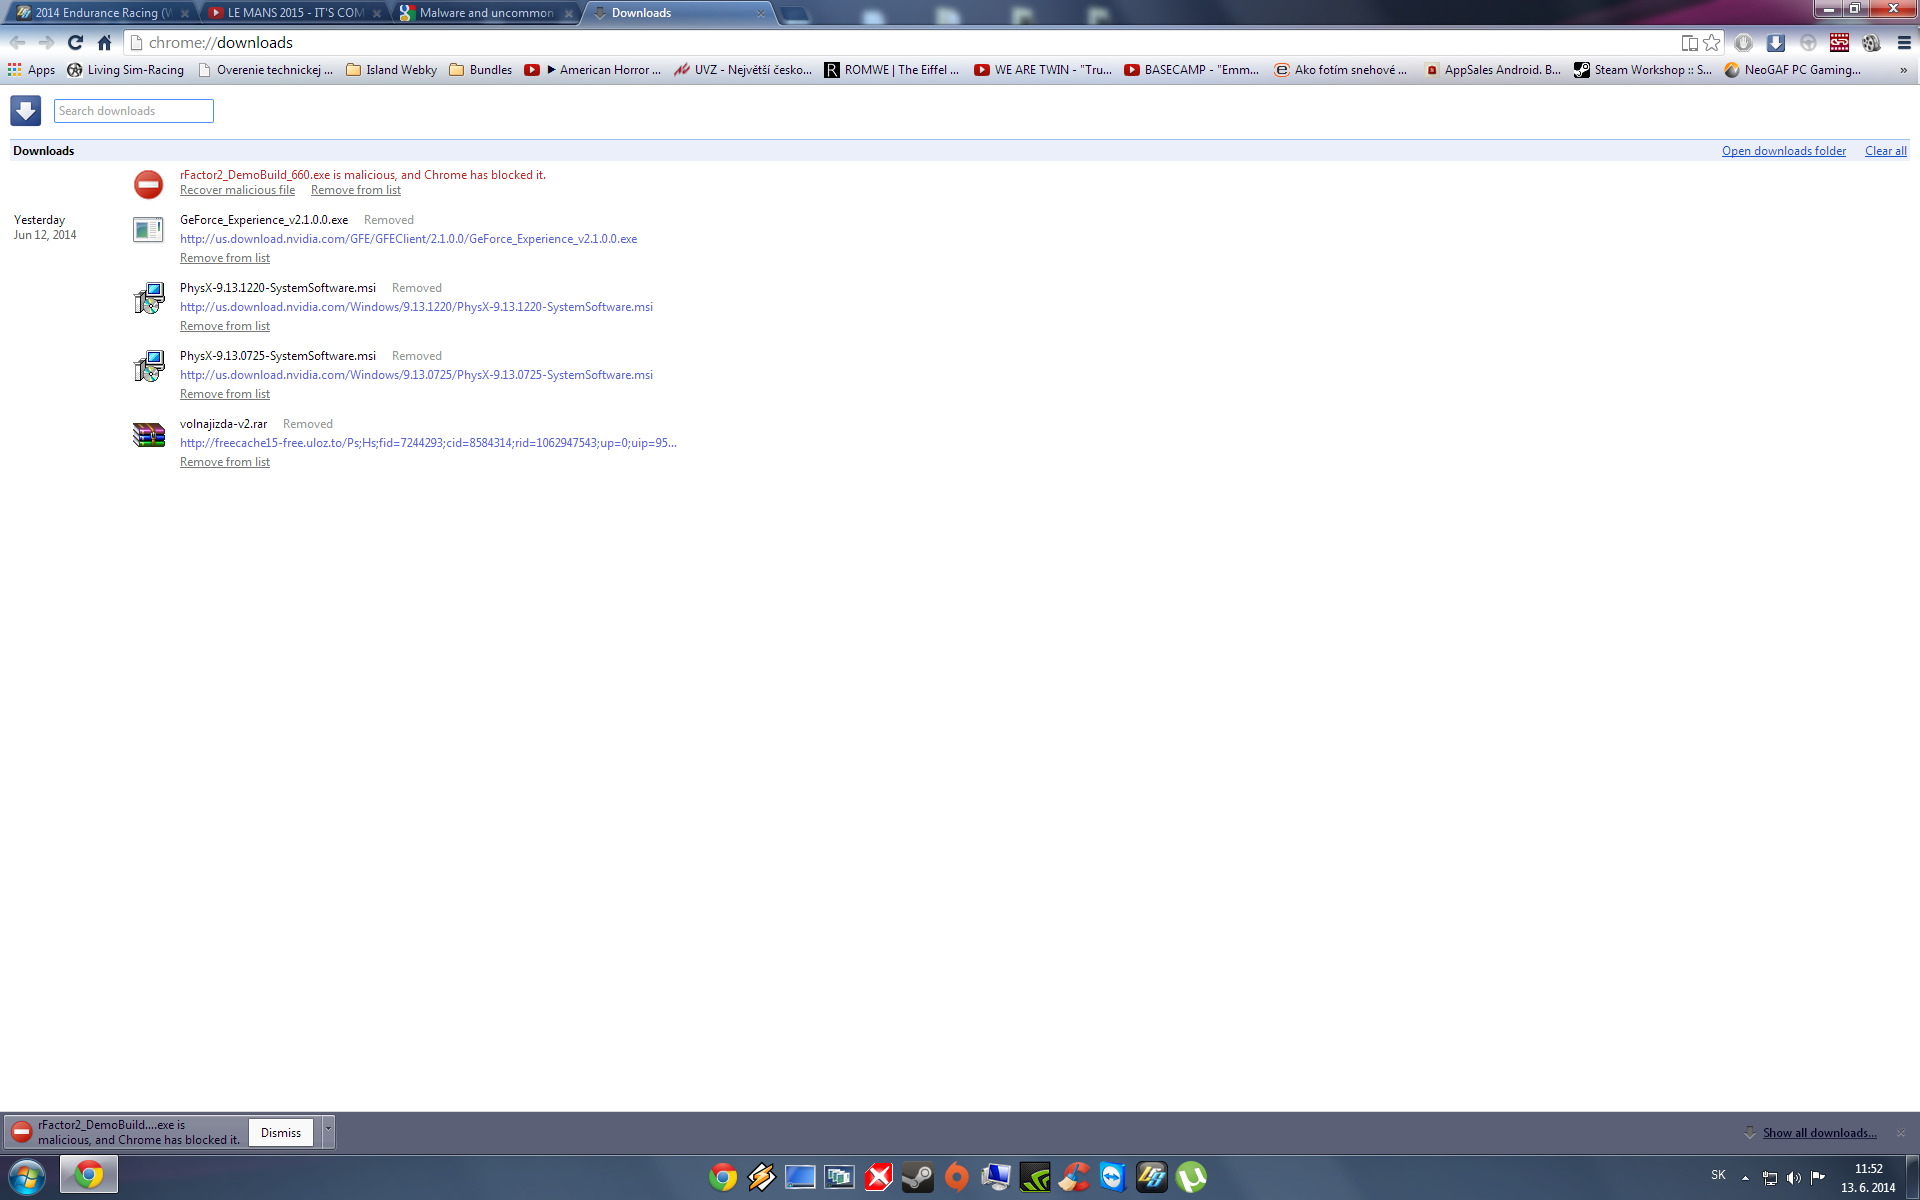Click the blue download arrow extension icon
This screenshot has height=1200, width=1920.
[x=1775, y=42]
